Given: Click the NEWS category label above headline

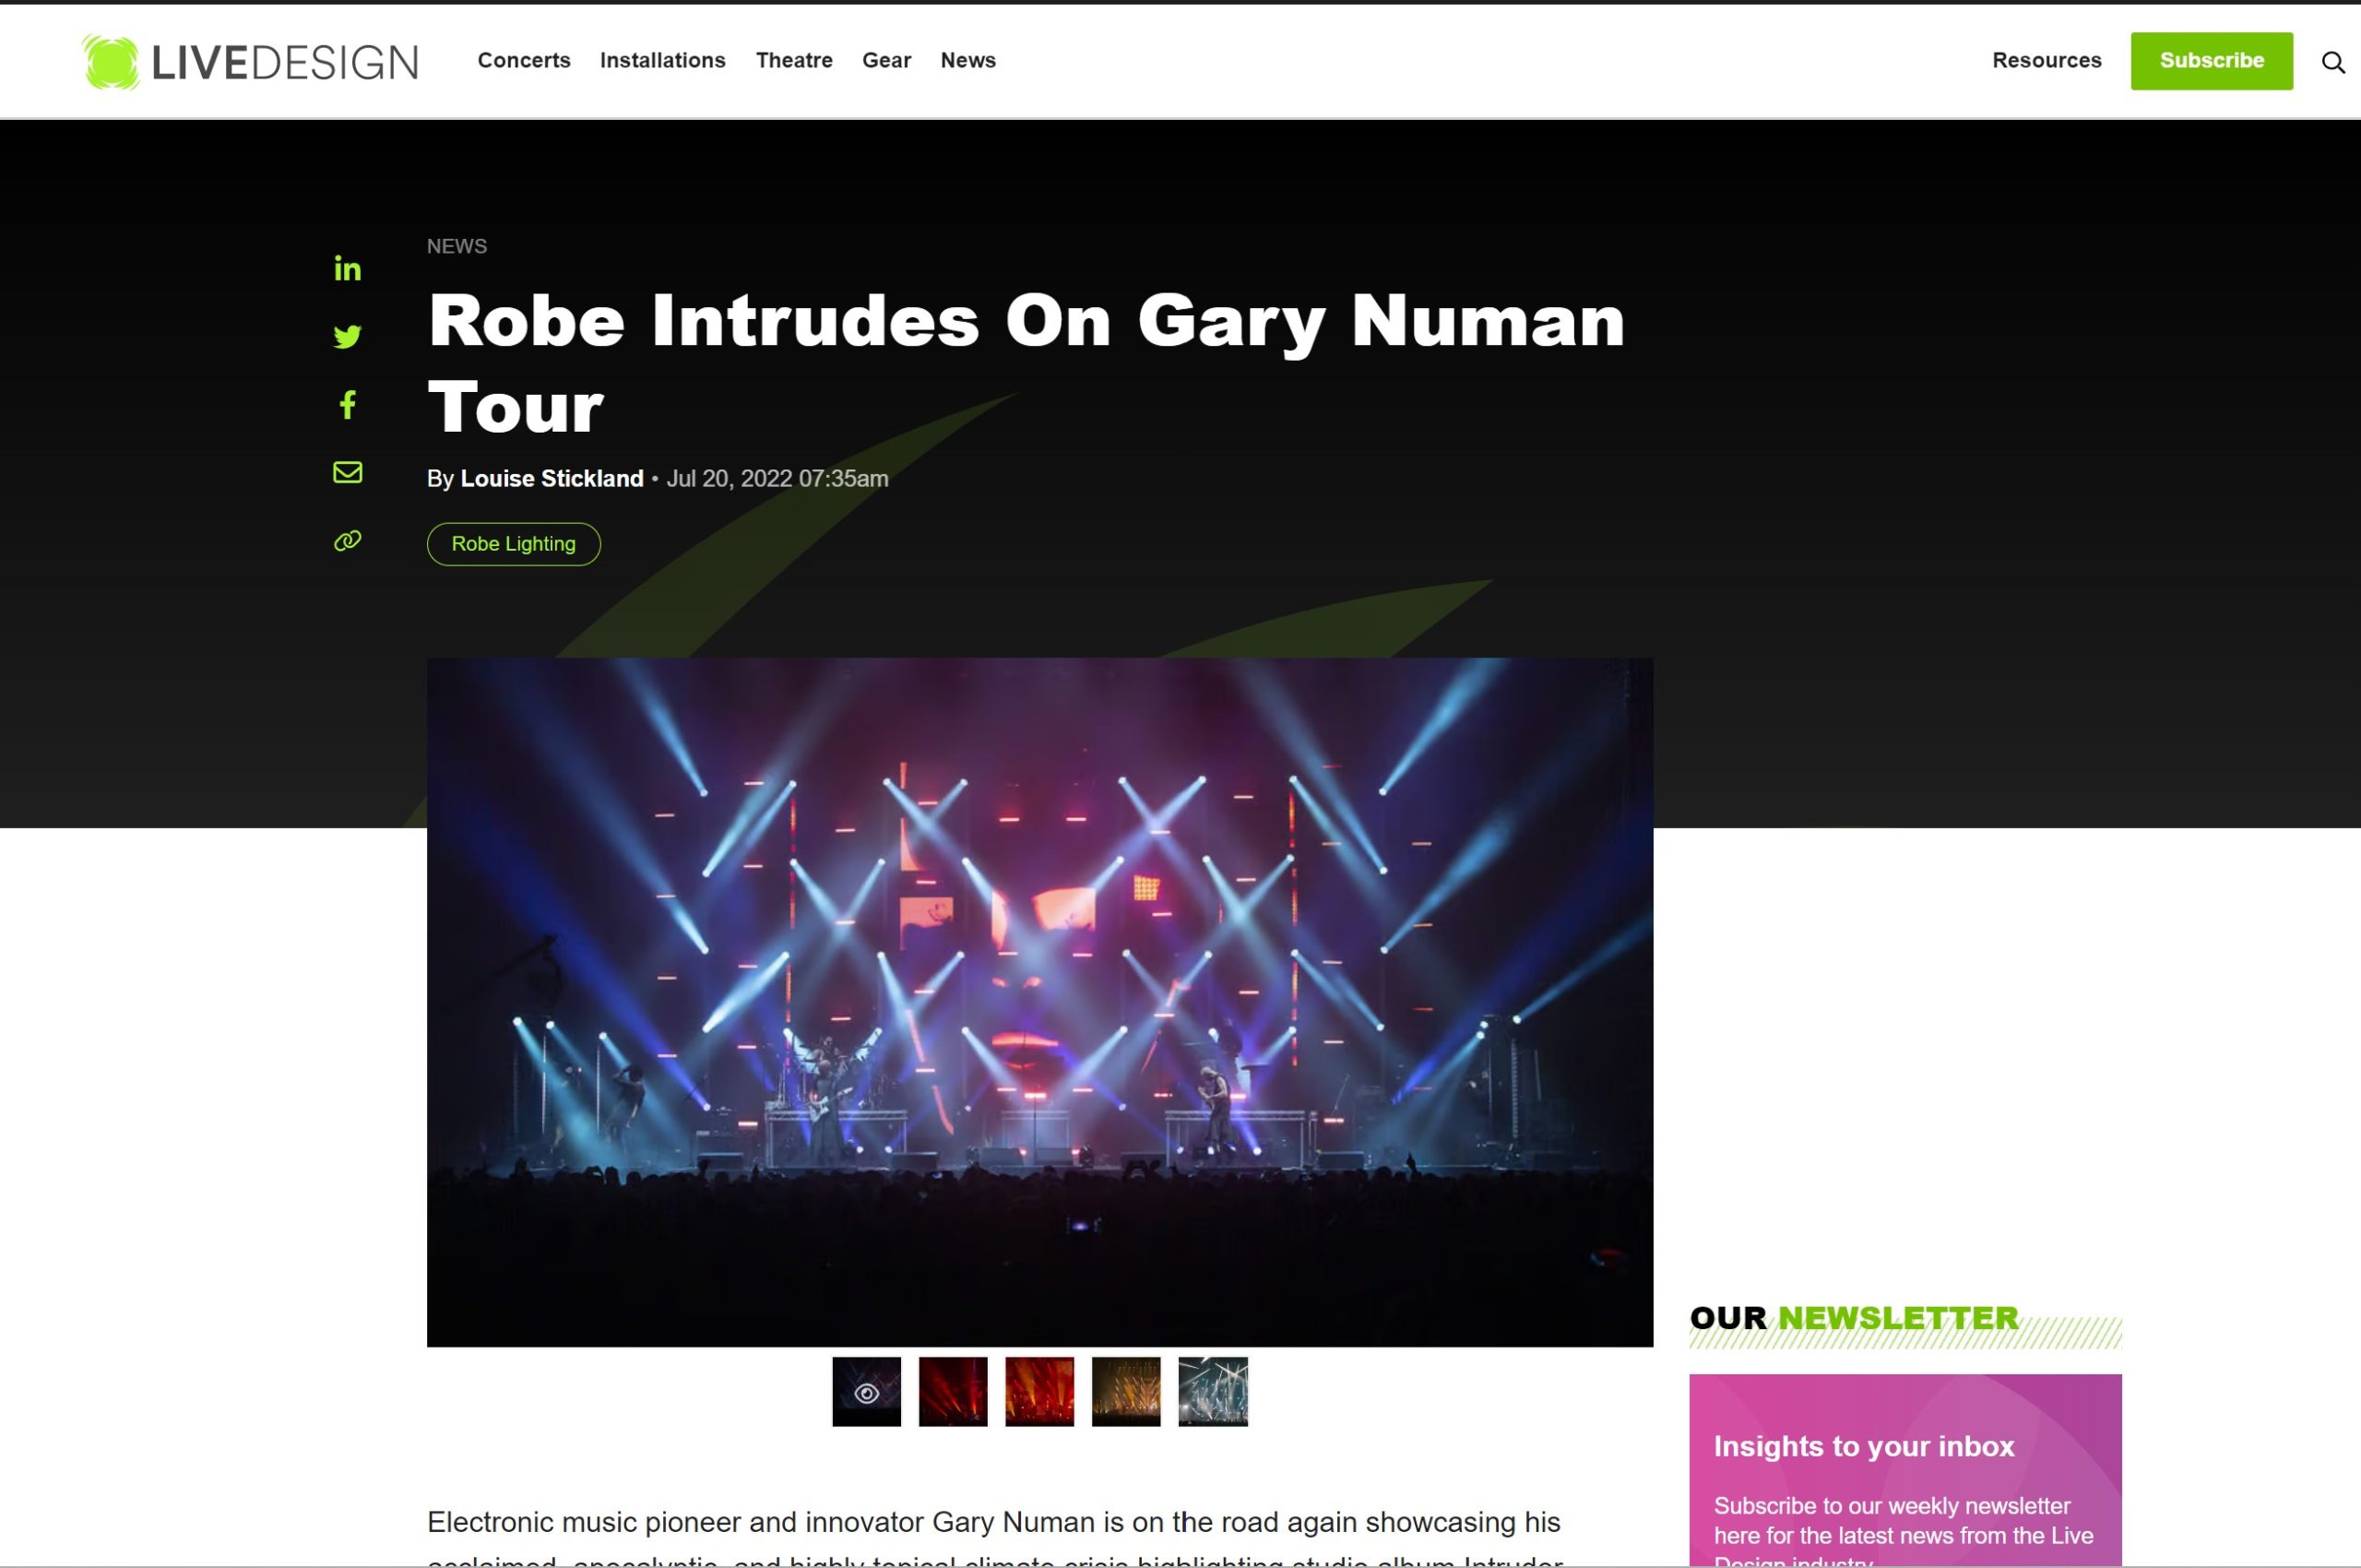Looking at the screenshot, I should [x=457, y=246].
